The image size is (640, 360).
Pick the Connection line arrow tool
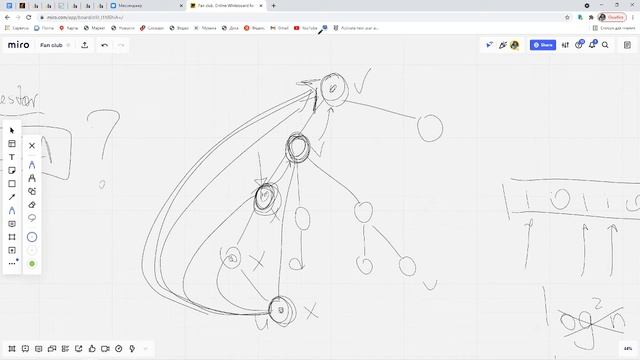(12, 197)
